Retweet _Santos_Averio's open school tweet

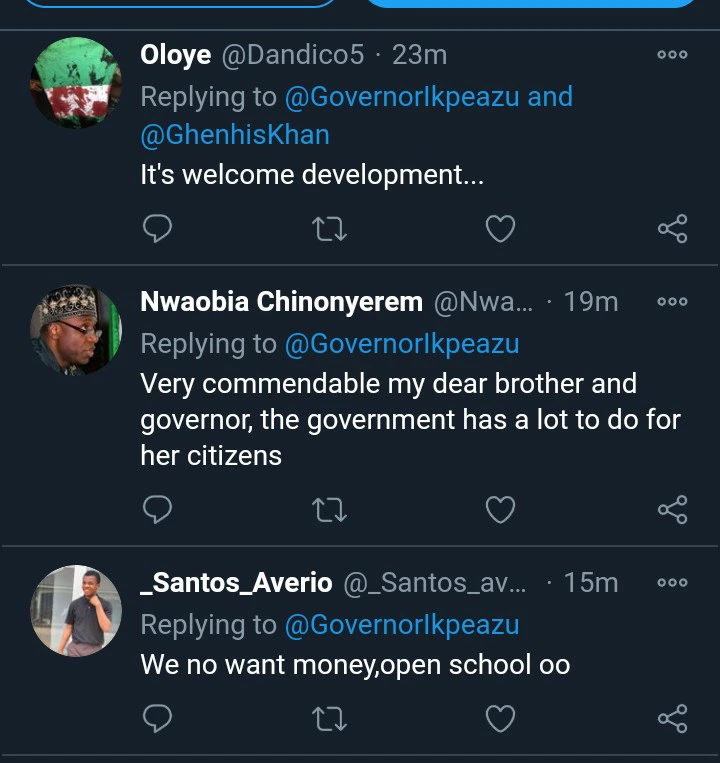pyautogui.click(x=329, y=718)
